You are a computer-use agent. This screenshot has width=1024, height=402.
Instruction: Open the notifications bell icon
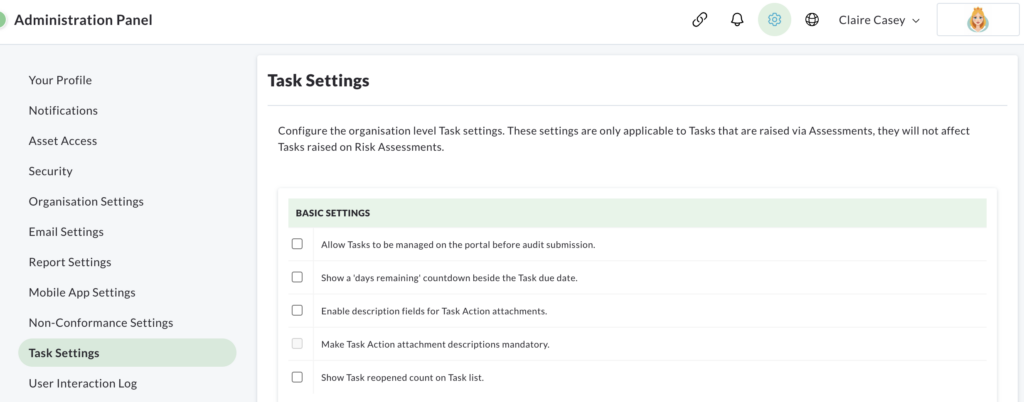click(x=737, y=20)
